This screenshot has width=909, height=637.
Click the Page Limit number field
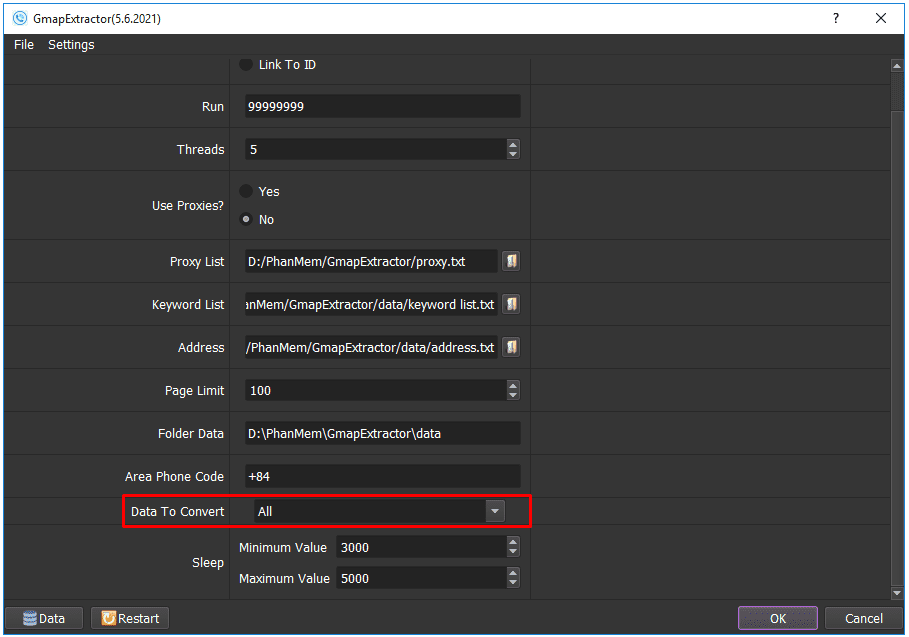point(376,391)
